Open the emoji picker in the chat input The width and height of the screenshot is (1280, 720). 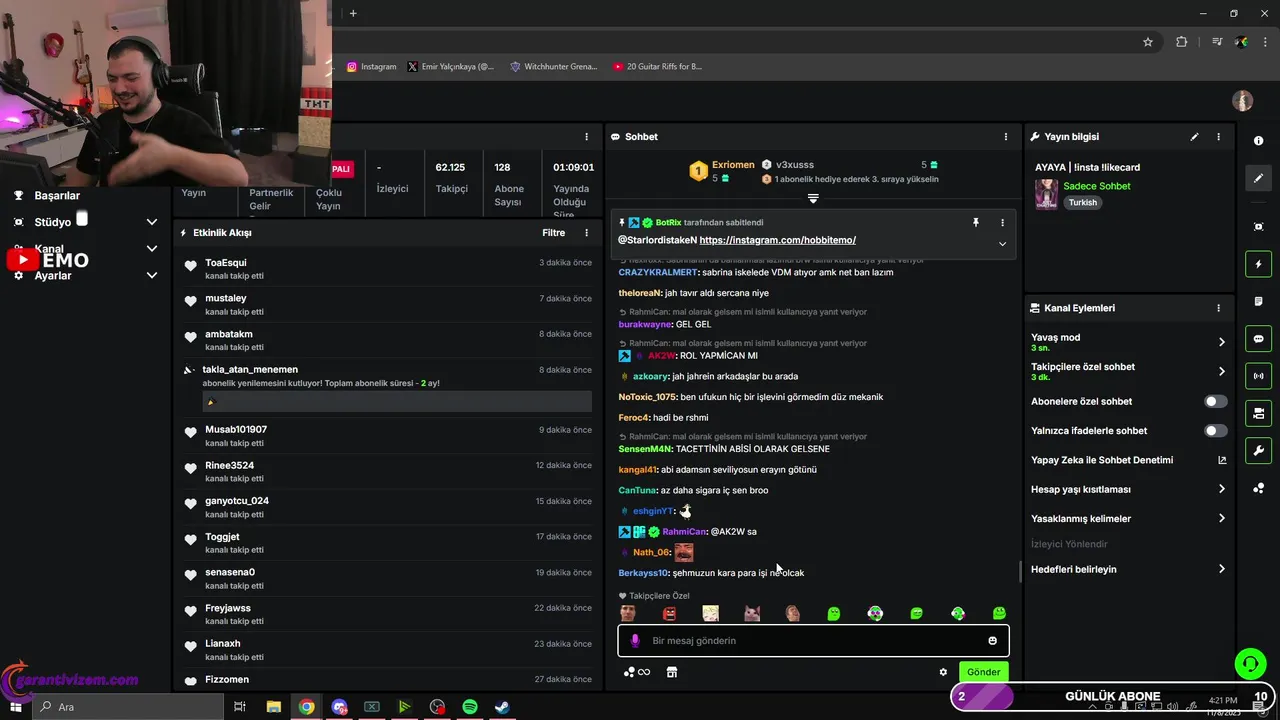[x=992, y=641]
